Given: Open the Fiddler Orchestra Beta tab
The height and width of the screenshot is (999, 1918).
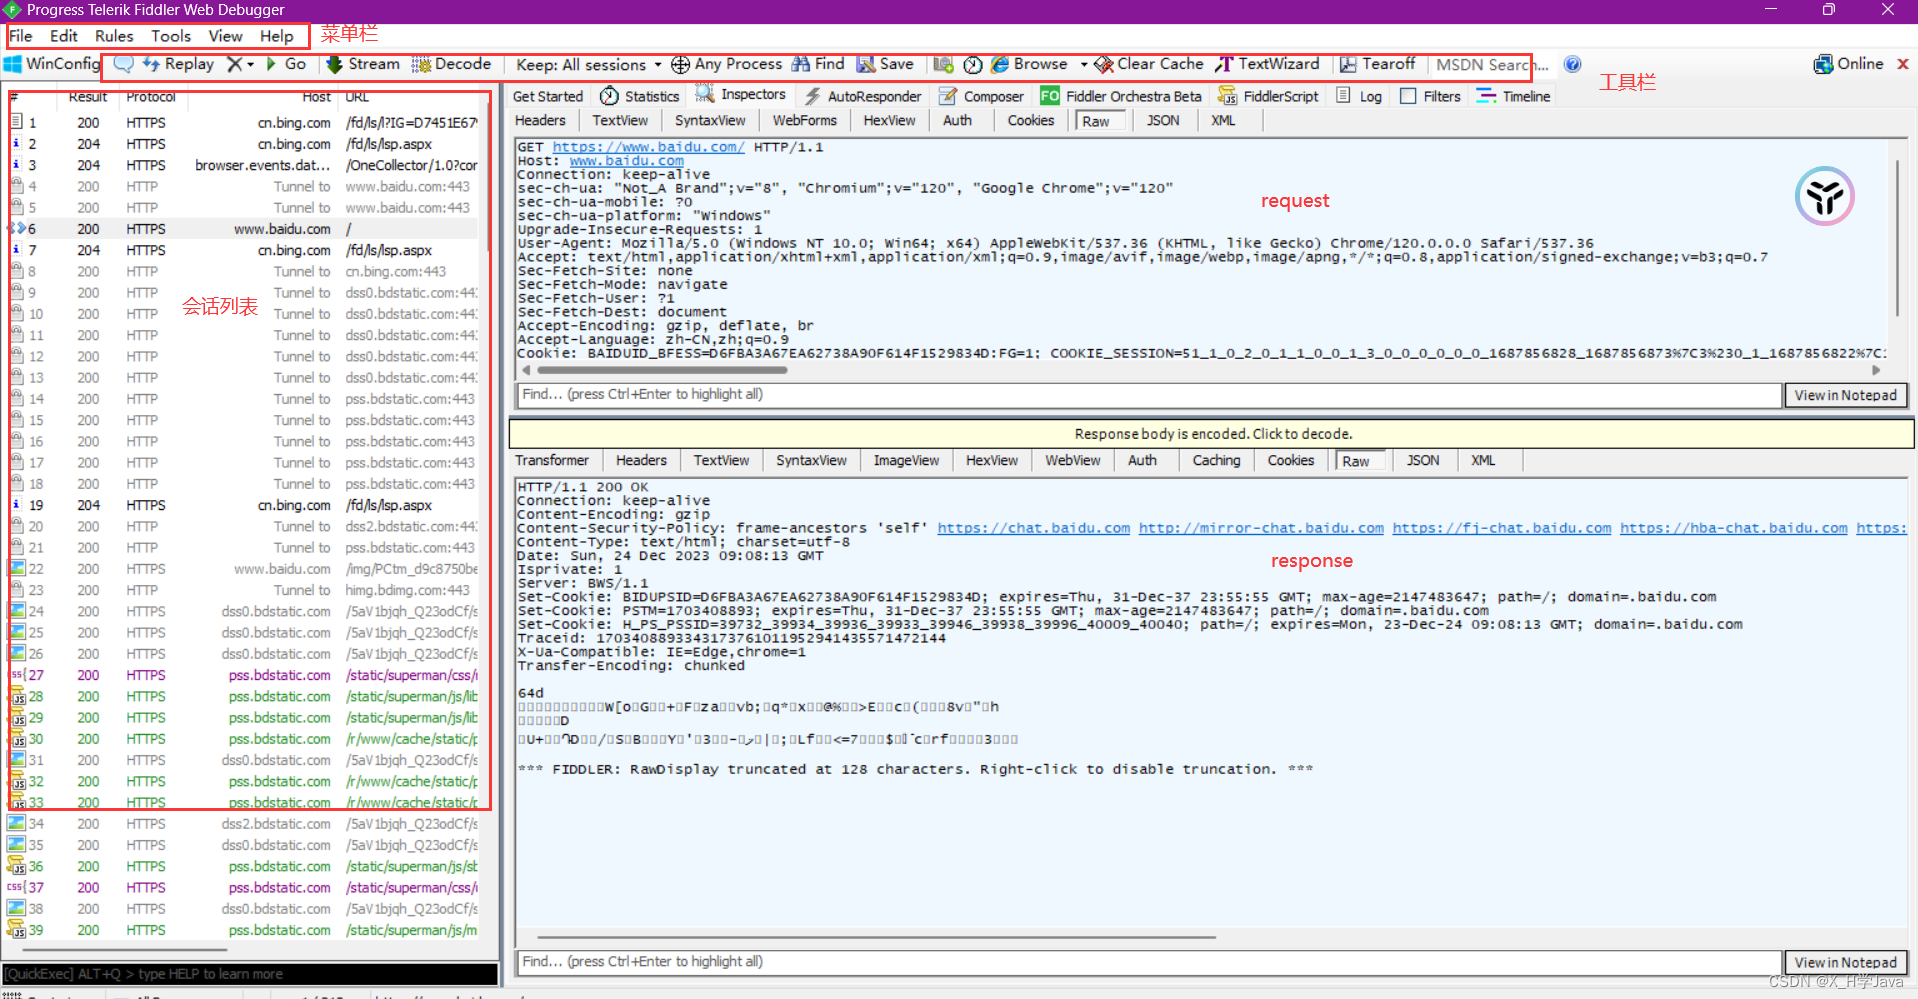Looking at the screenshot, I should coord(1121,96).
